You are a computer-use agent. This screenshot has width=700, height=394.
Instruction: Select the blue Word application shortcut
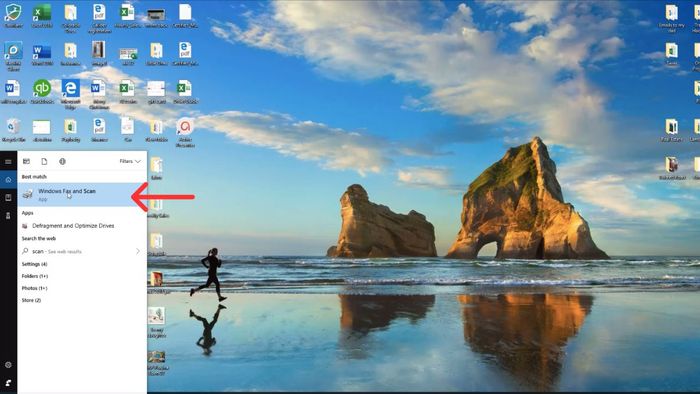tap(42, 54)
